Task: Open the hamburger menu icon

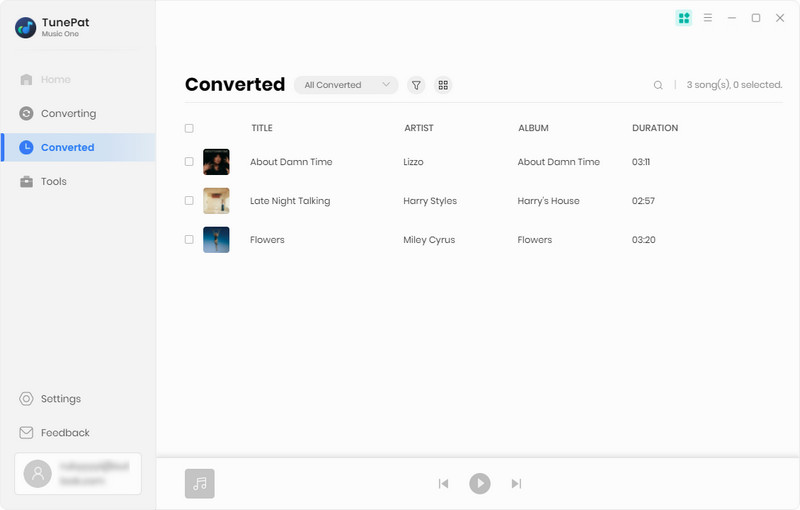Action: point(708,18)
